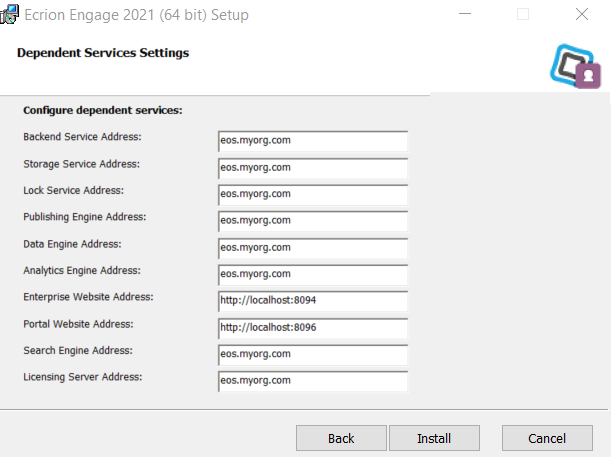Image resolution: width=611 pixels, height=457 pixels.
Task: Go back with the Back button
Action: [341, 438]
